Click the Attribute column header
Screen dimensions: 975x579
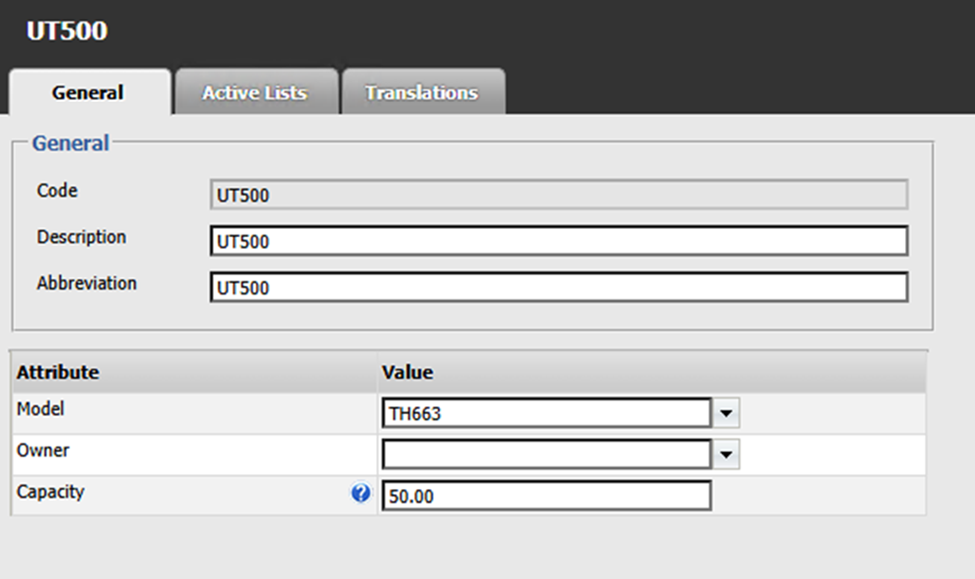coord(58,372)
